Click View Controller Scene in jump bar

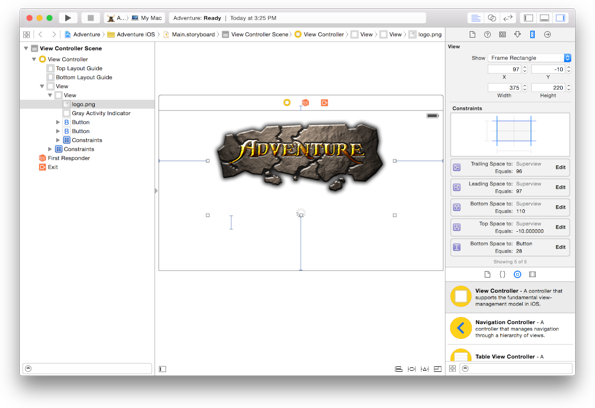point(255,35)
